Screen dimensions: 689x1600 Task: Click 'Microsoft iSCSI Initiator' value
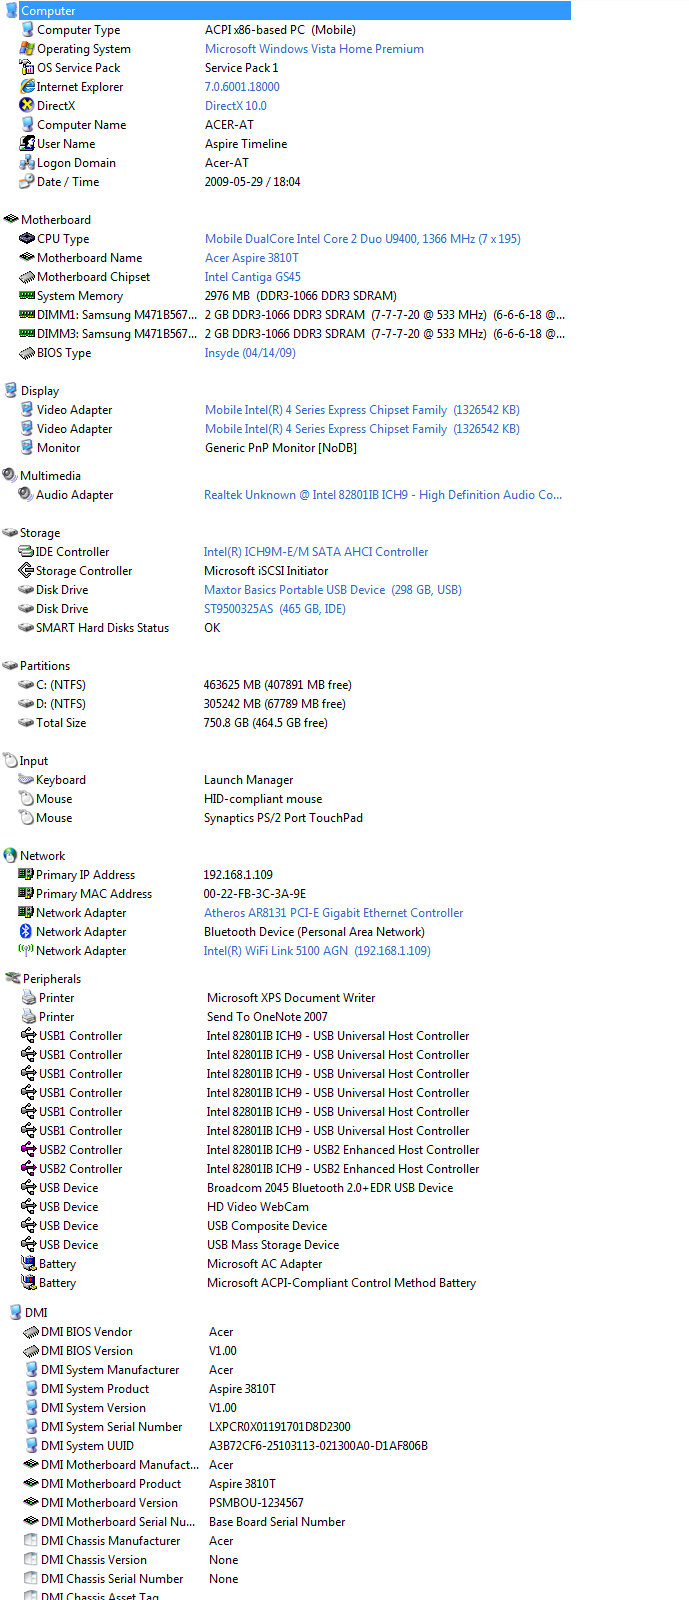[266, 571]
